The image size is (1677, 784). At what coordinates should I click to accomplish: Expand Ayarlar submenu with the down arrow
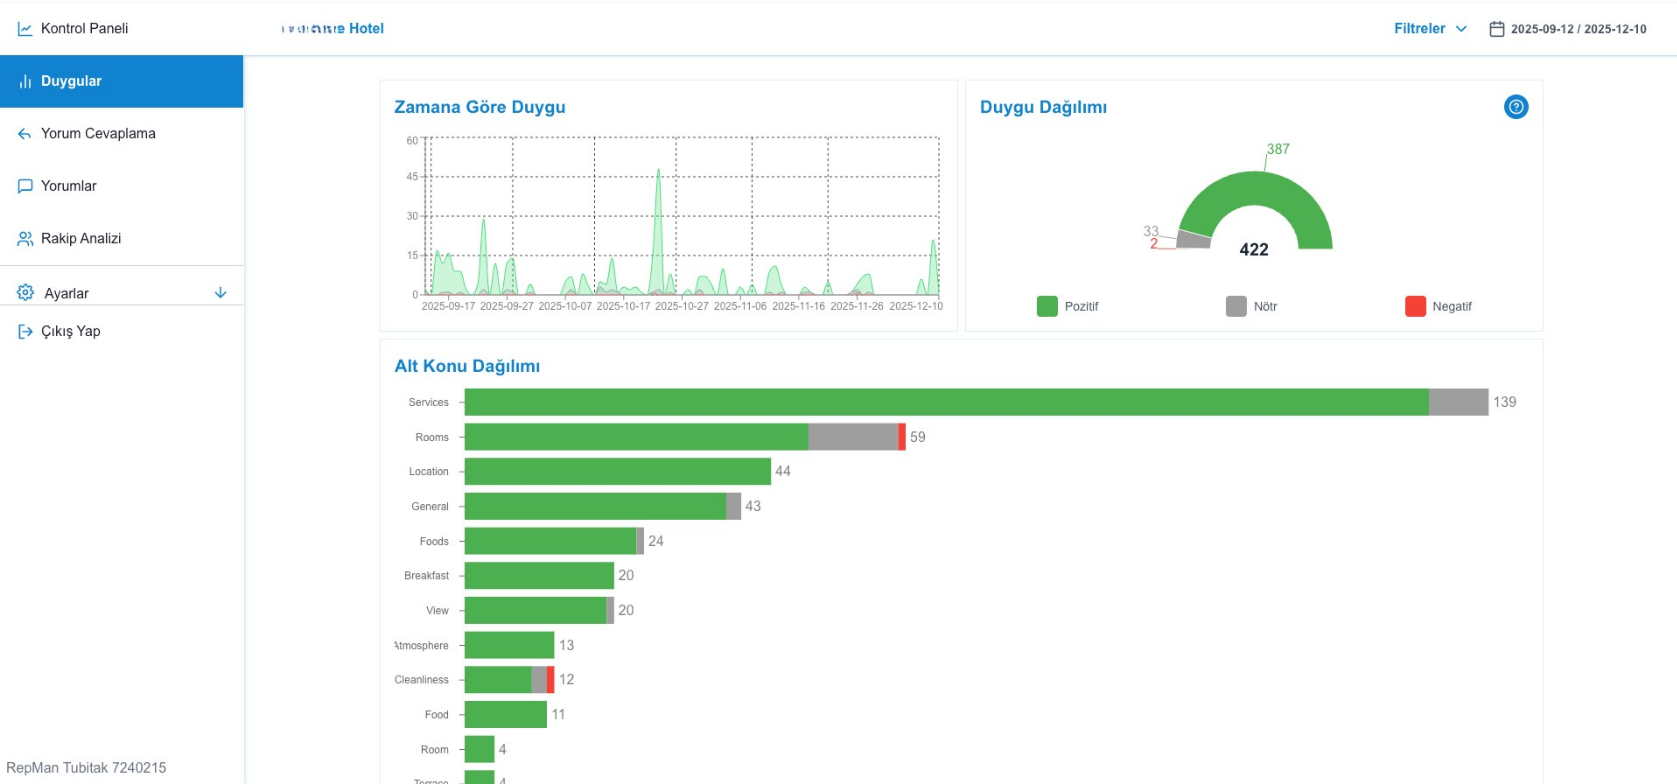point(221,293)
